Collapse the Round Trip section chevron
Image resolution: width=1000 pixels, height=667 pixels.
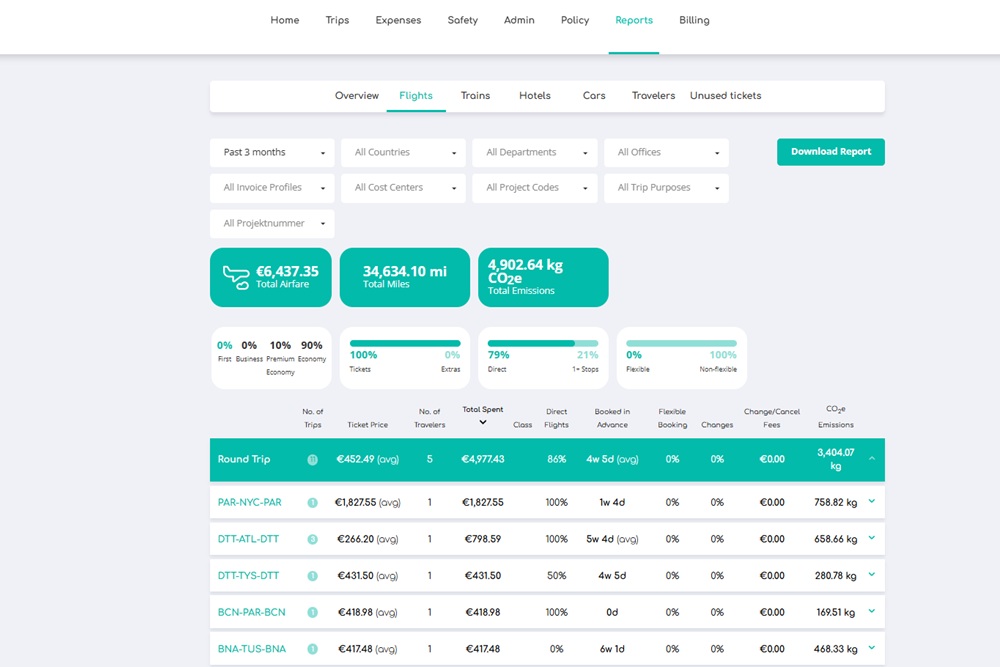tap(871, 458)
